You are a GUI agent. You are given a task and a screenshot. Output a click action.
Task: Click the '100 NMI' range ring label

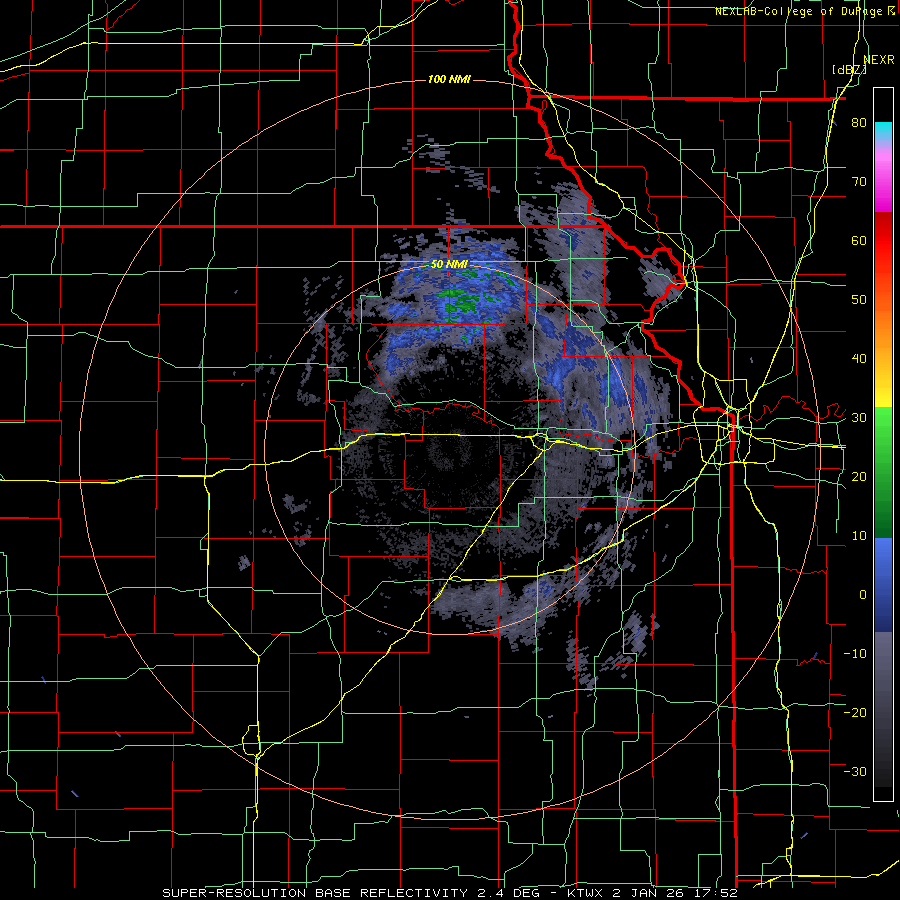pyautogui.click(x=449, y=79)
